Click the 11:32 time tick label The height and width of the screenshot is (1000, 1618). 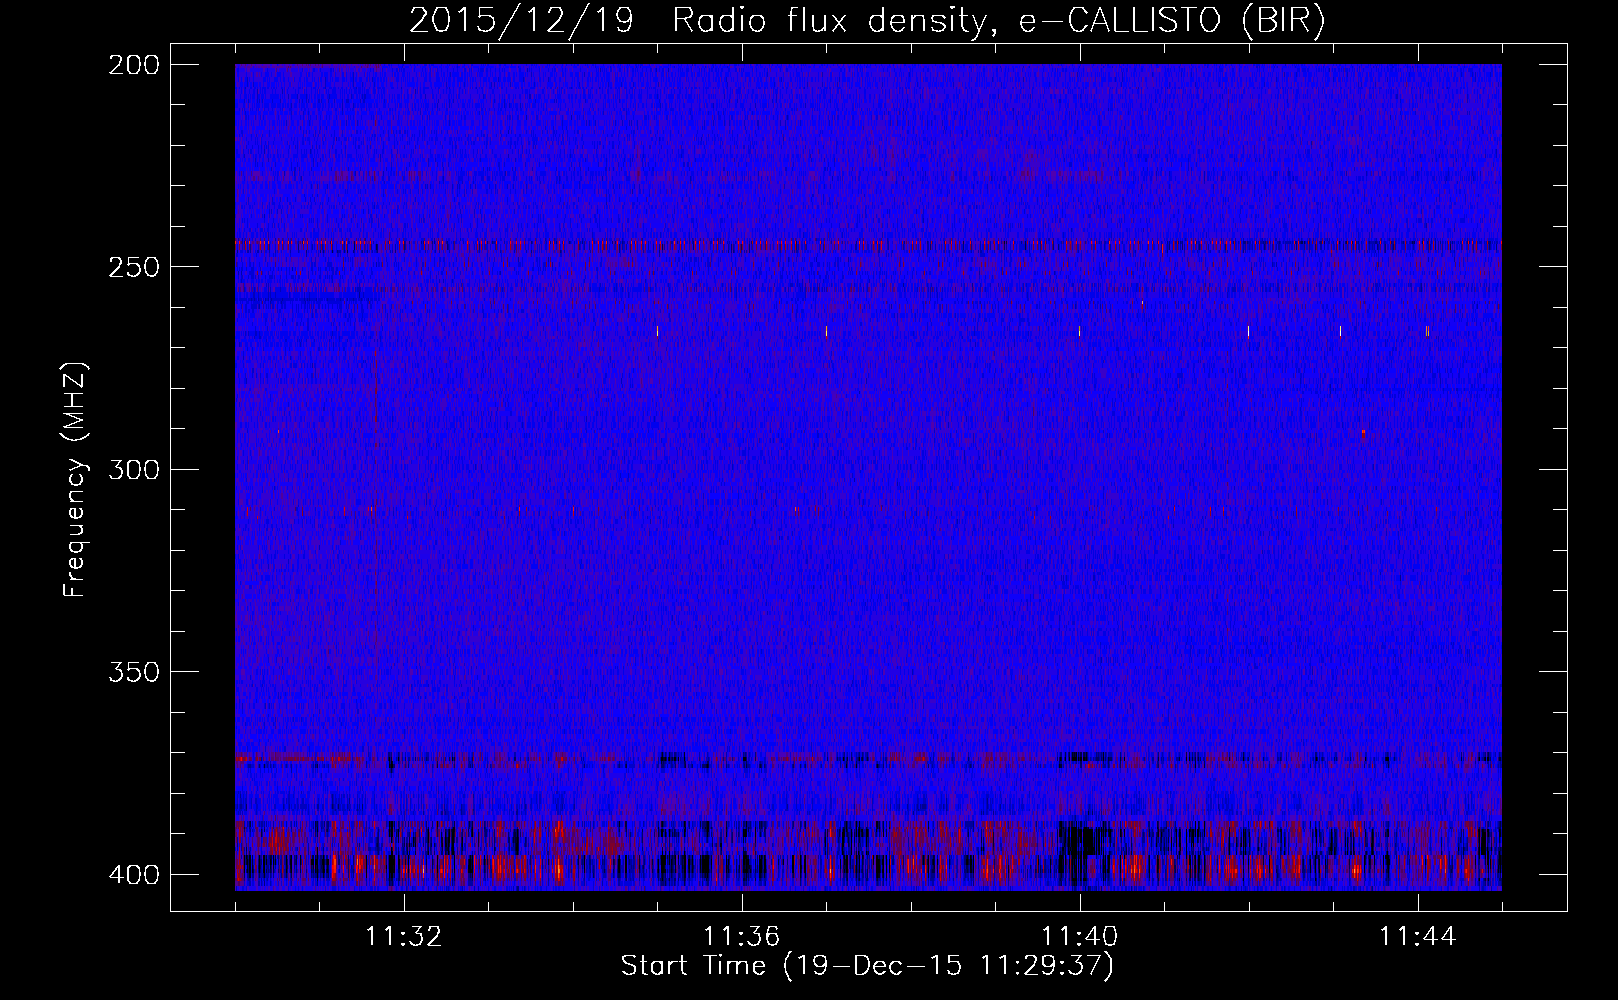(404, 937)
